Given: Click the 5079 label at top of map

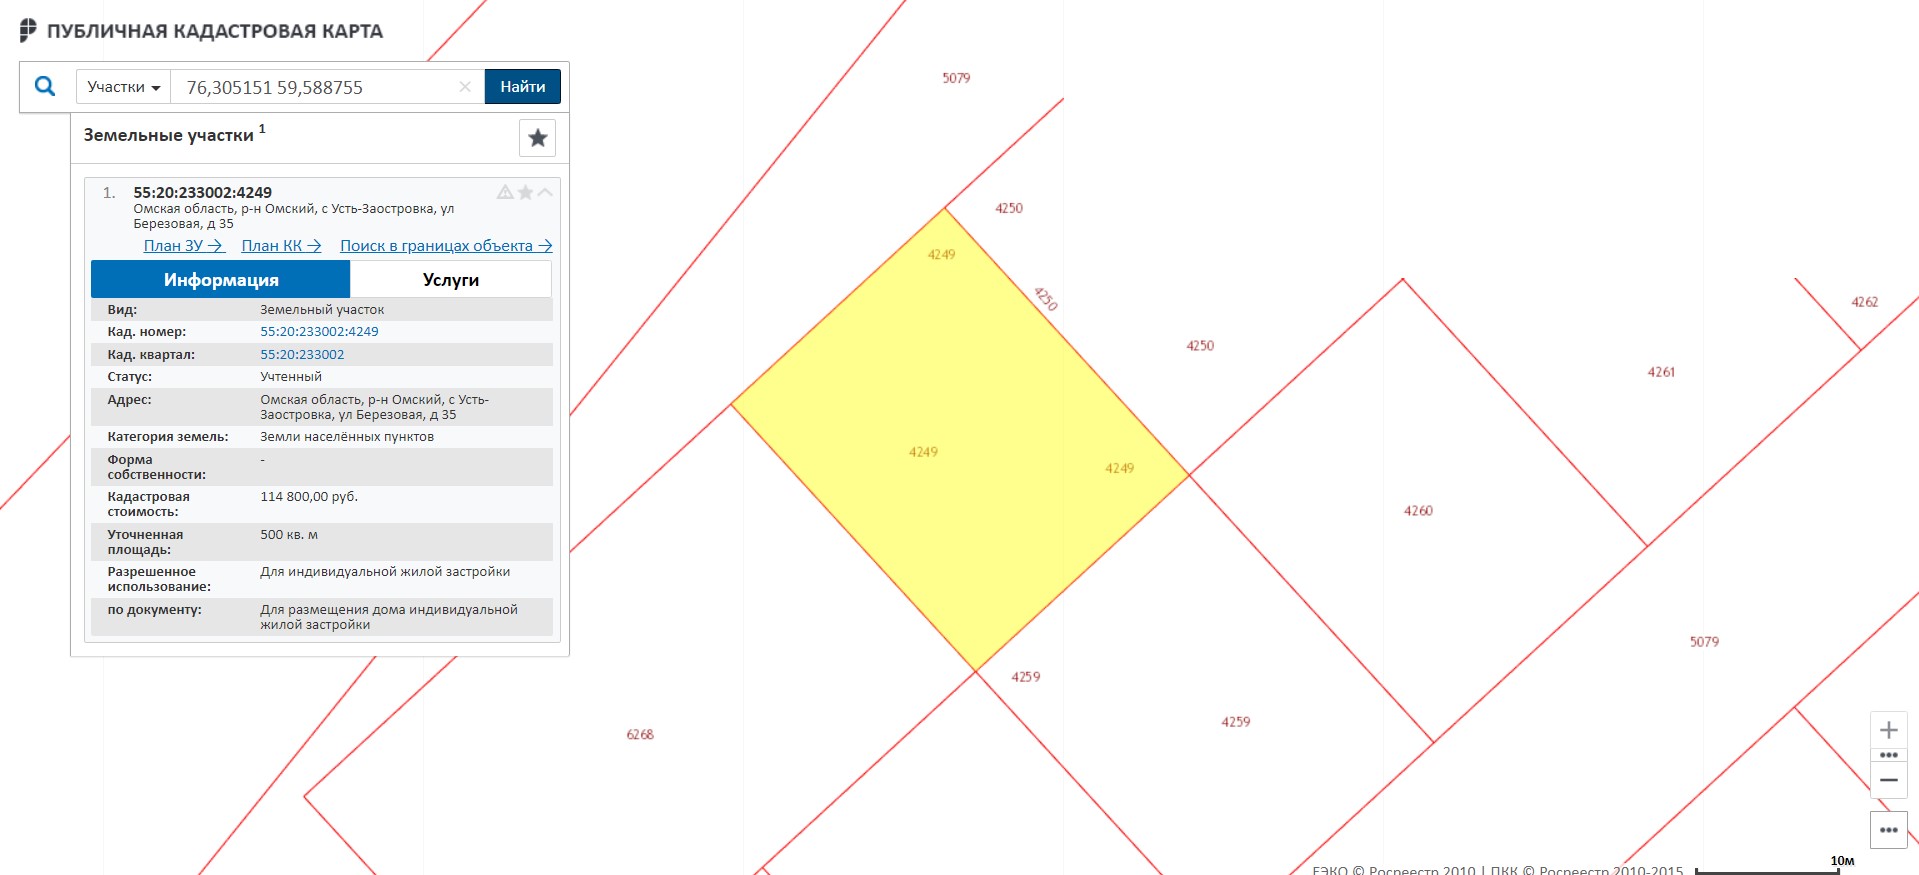Looking at the screenshot, I should [956, 78].
